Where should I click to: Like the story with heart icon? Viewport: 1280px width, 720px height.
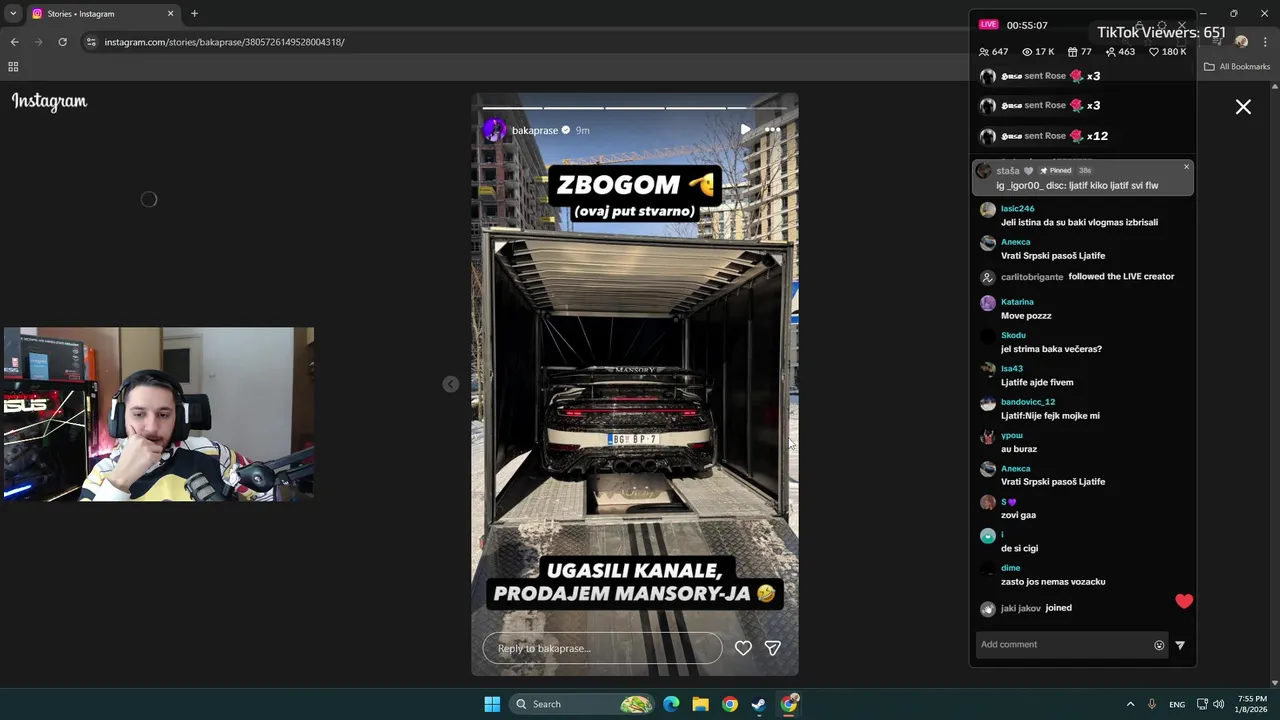(743, 648)
